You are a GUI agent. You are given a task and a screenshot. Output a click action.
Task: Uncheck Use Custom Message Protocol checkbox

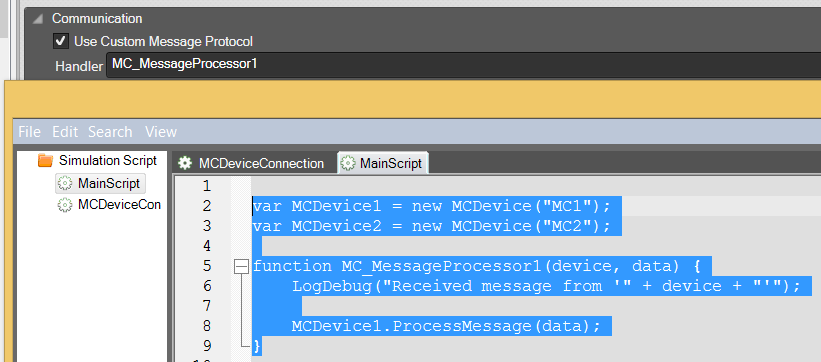point(61,40)
